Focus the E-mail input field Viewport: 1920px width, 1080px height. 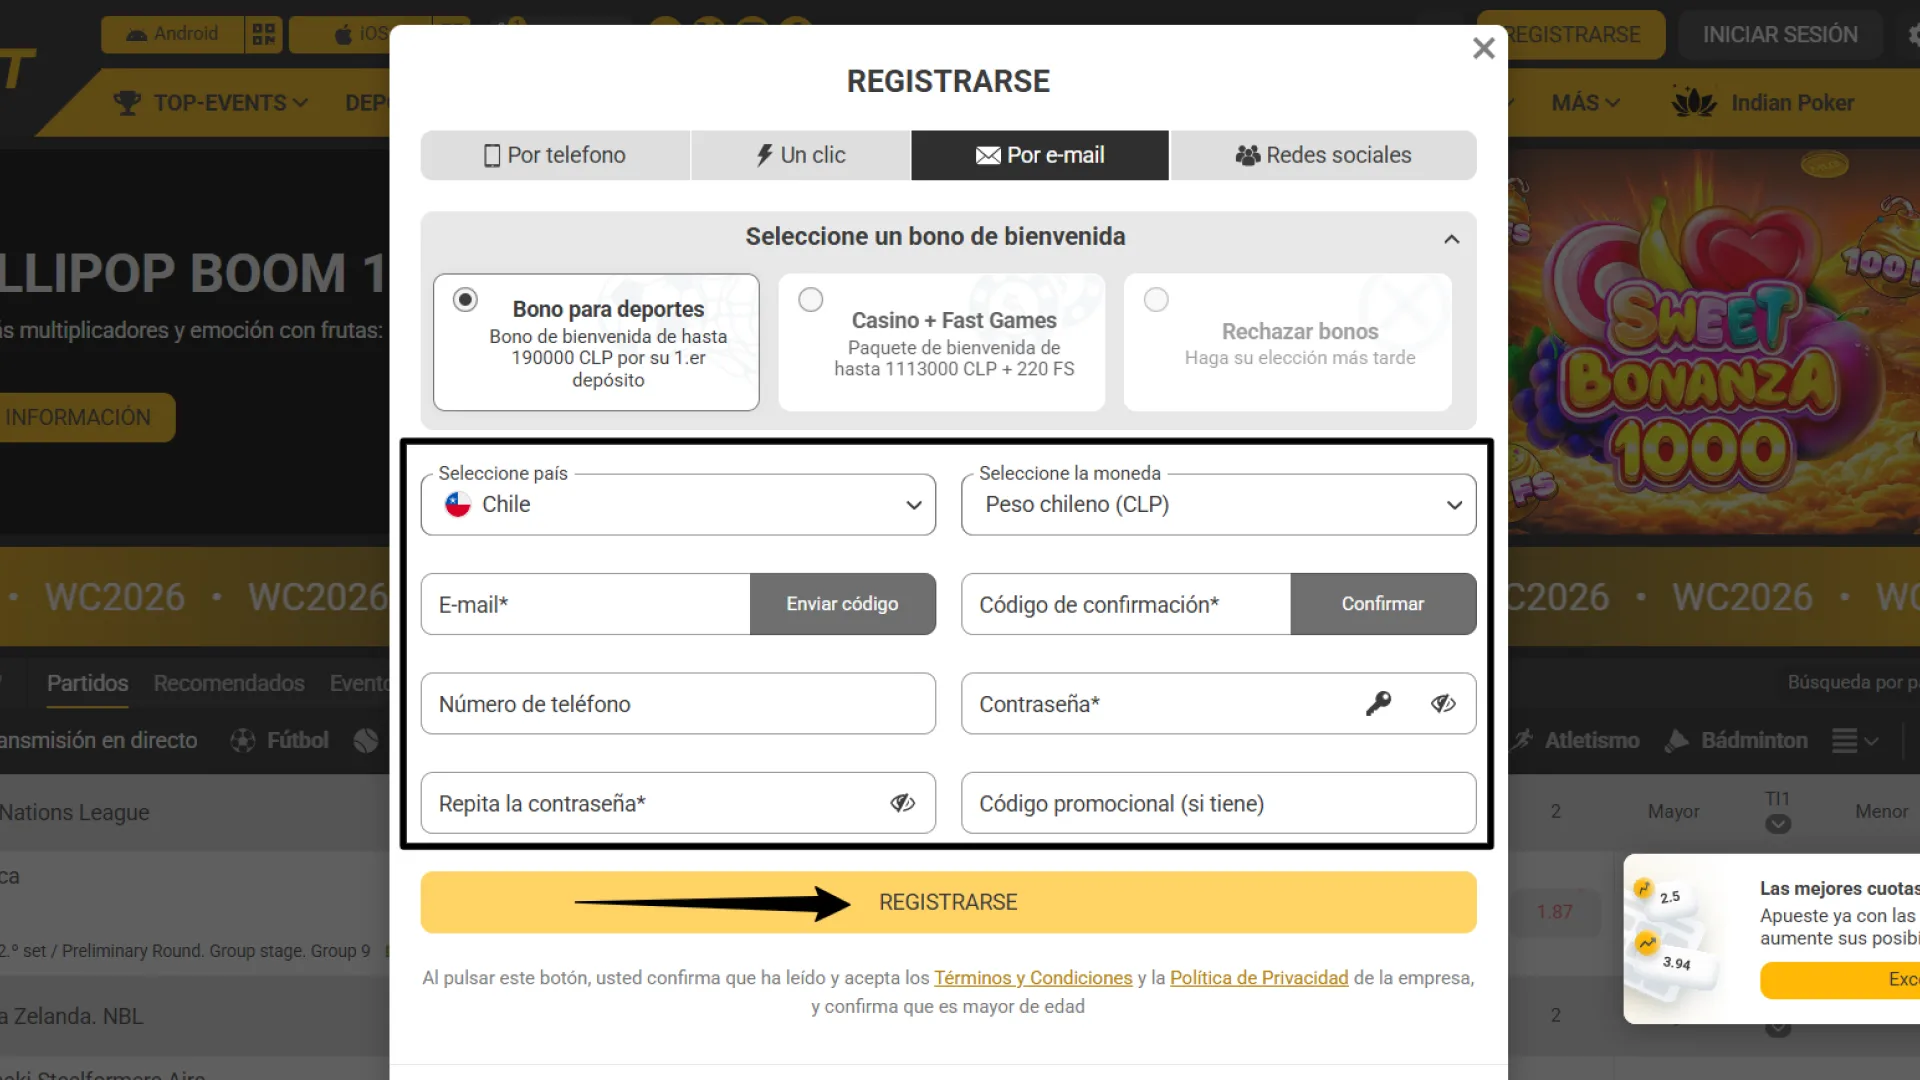click(x=586, y=604)
